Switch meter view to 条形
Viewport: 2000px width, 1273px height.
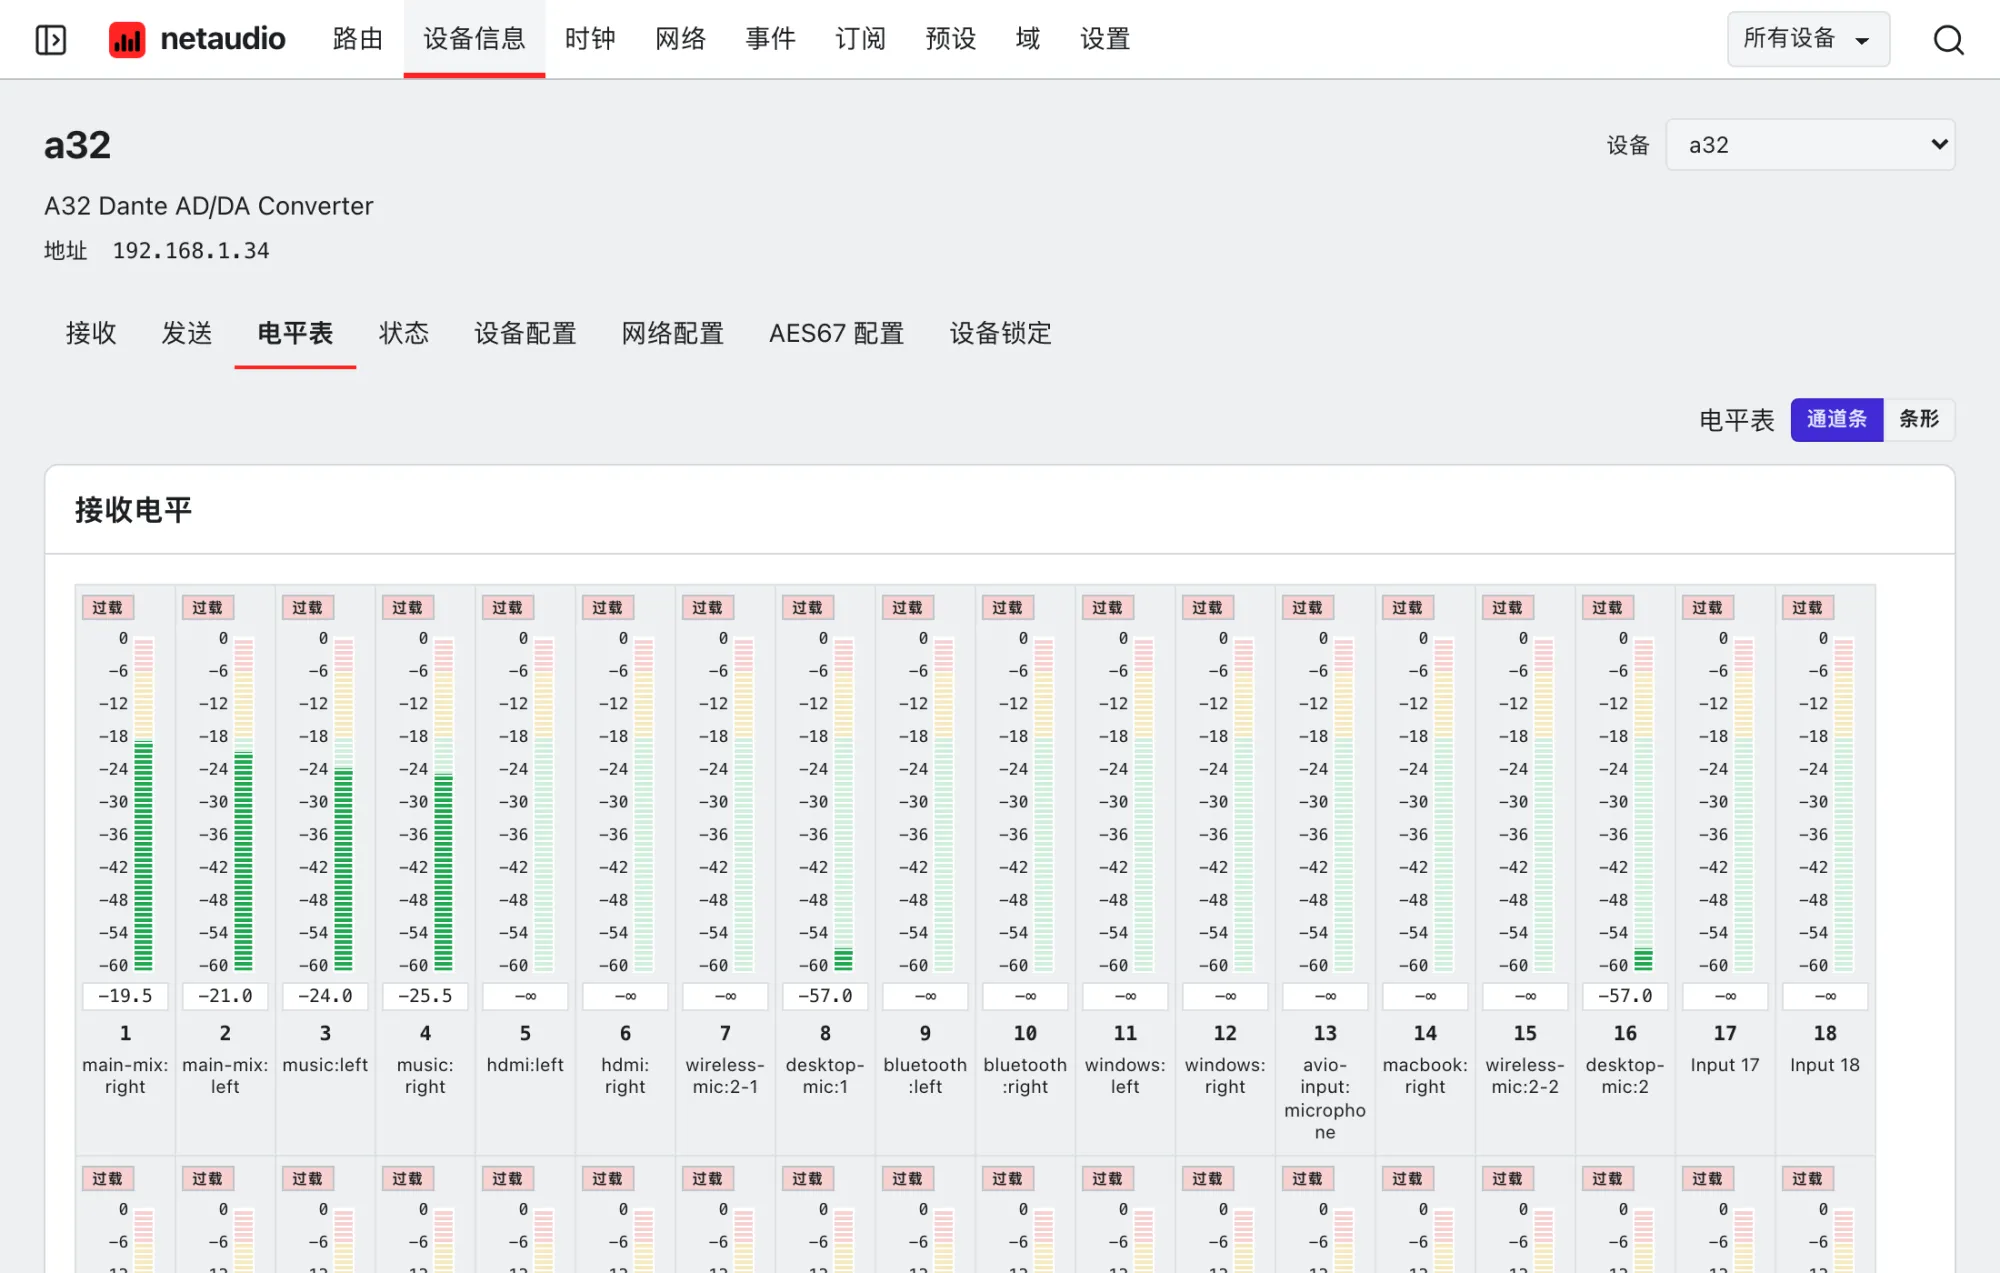1919,419
